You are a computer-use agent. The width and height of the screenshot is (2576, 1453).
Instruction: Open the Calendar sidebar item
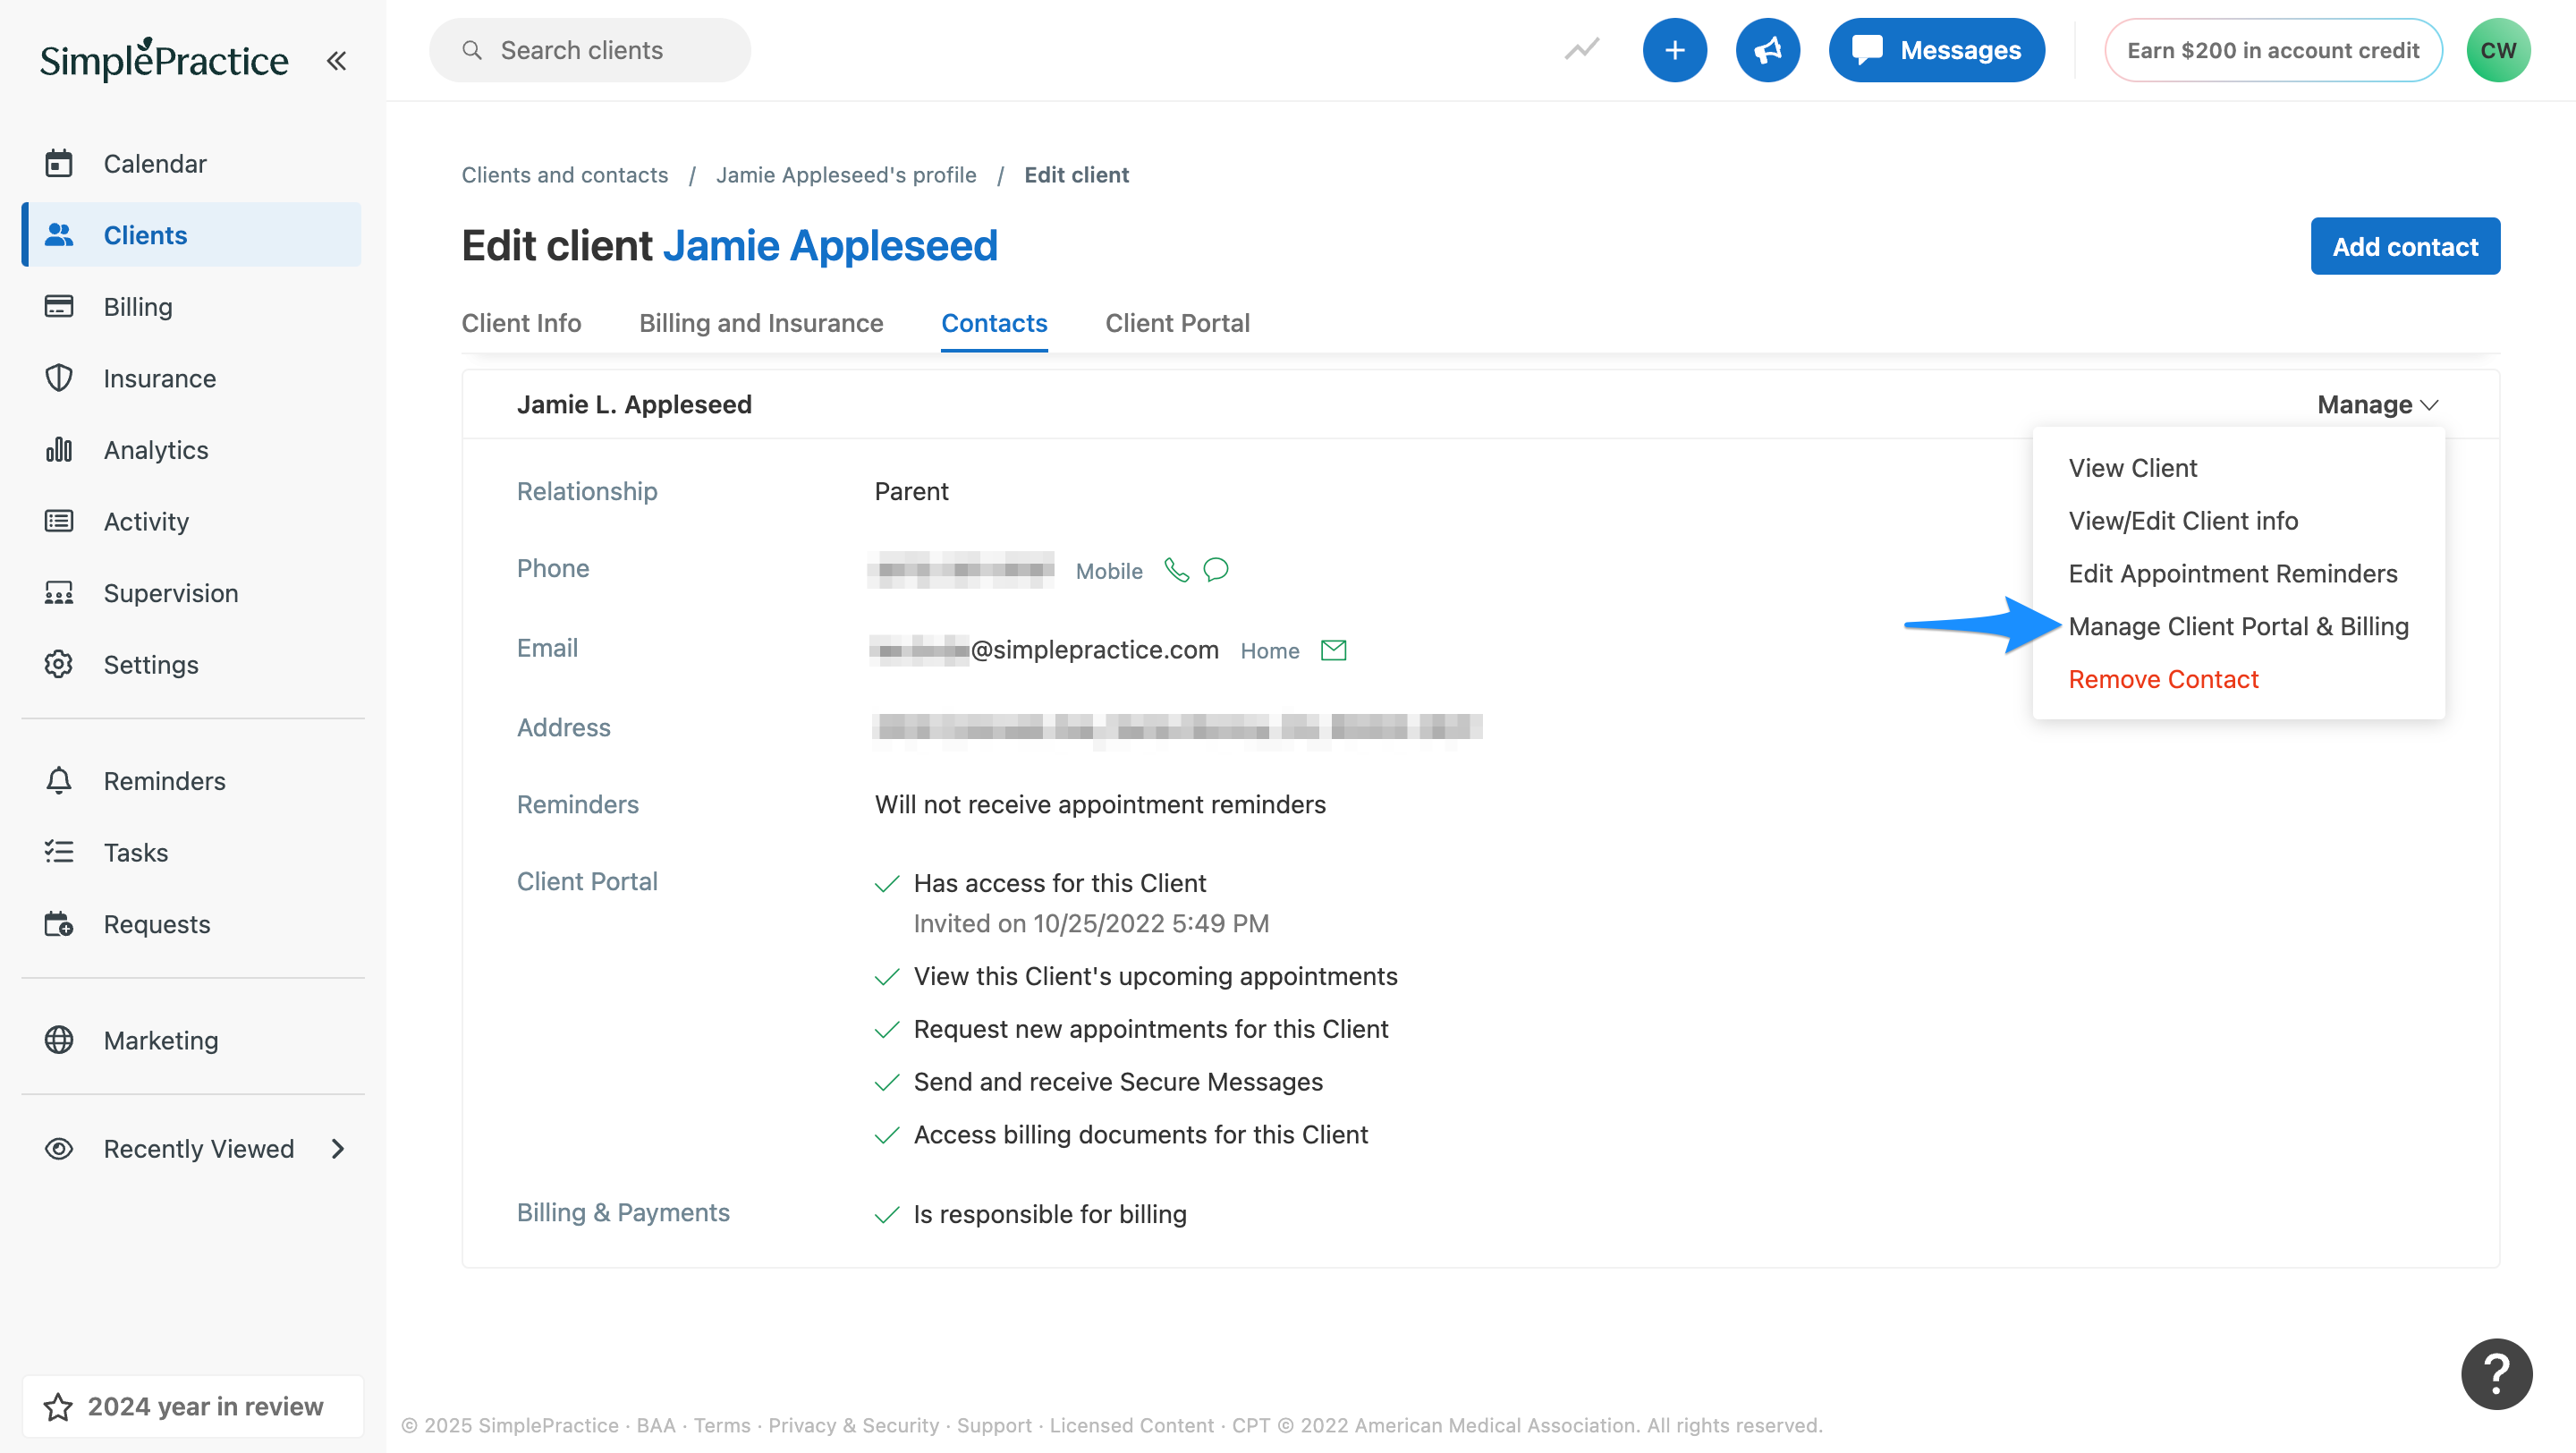tap(192, 163)
